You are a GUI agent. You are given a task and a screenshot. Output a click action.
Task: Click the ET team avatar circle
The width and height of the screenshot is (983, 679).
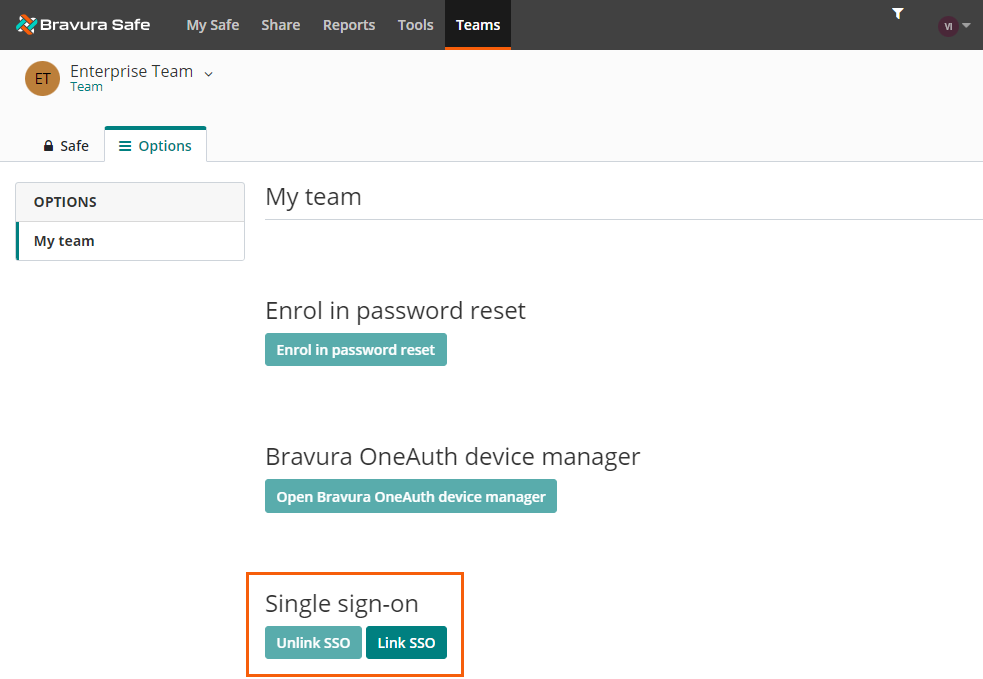point(41,78)
